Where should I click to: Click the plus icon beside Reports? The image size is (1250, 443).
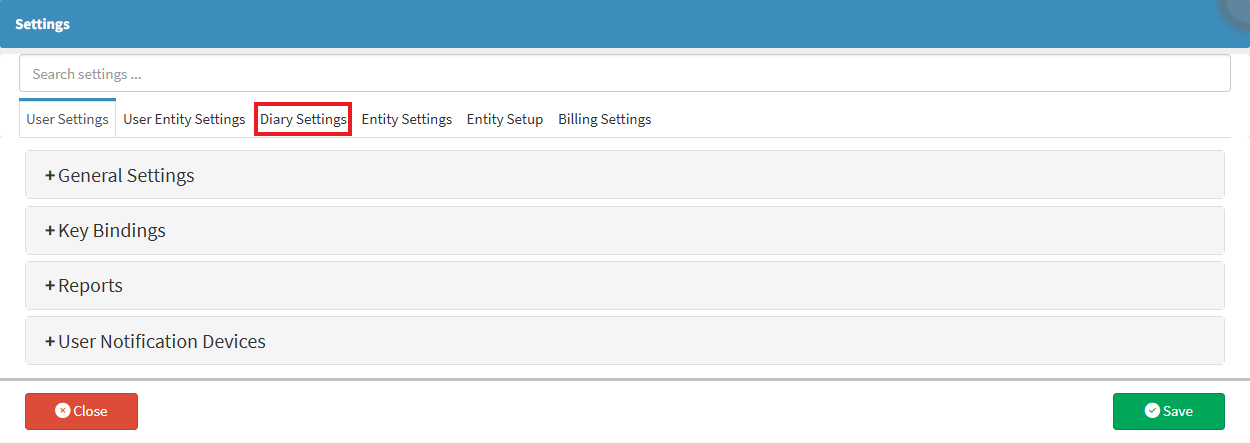point(50,286)
